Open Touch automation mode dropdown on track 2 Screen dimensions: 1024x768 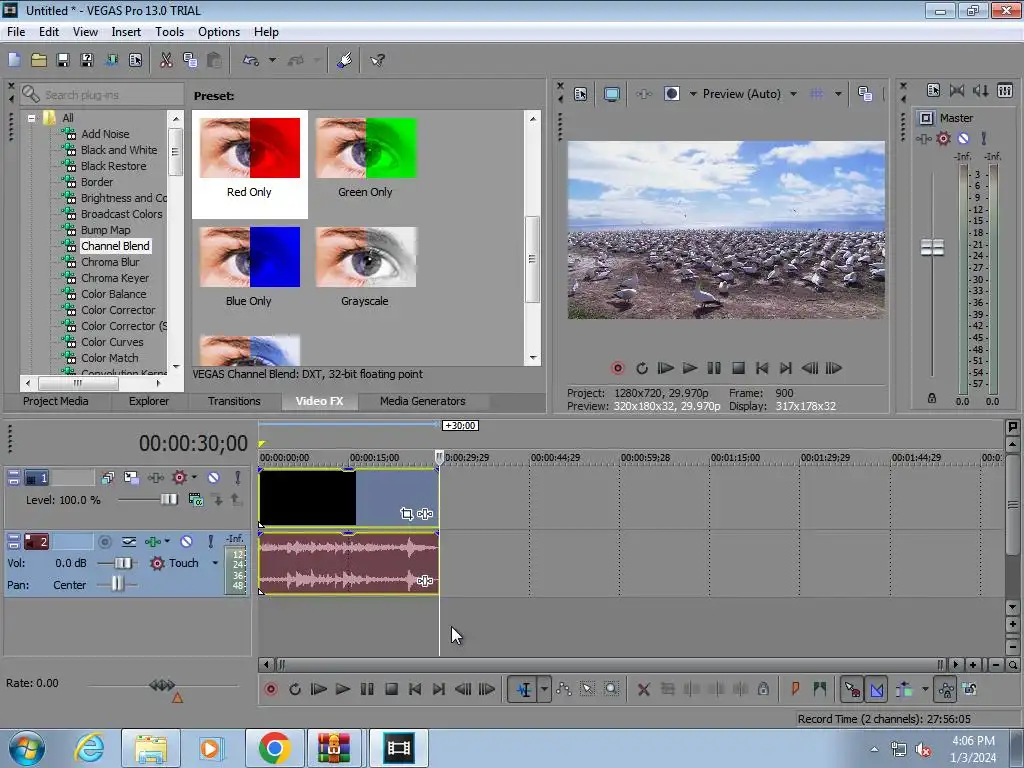(x=215, y=563)
